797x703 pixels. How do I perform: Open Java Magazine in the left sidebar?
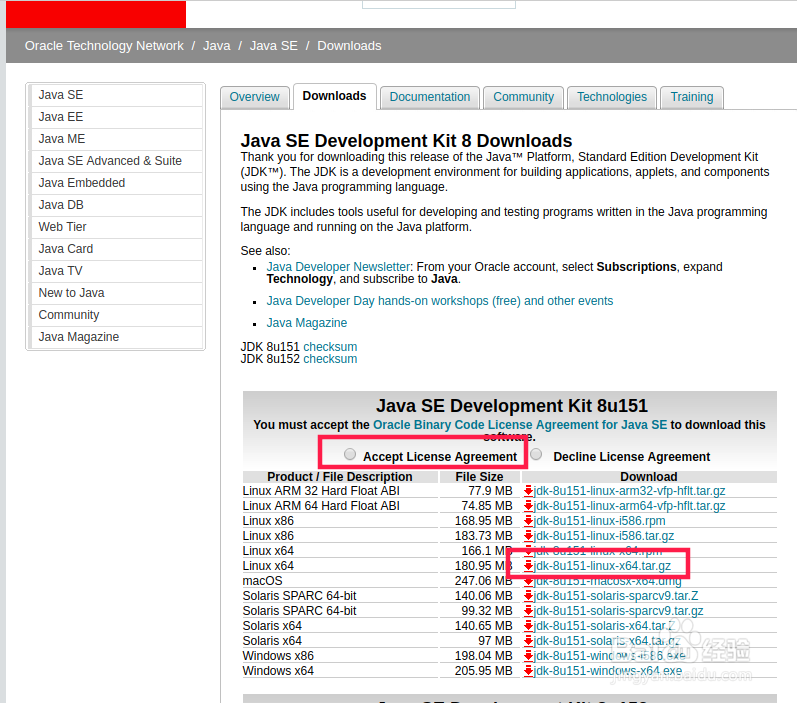pyautogui.click(x=116, y=337)
